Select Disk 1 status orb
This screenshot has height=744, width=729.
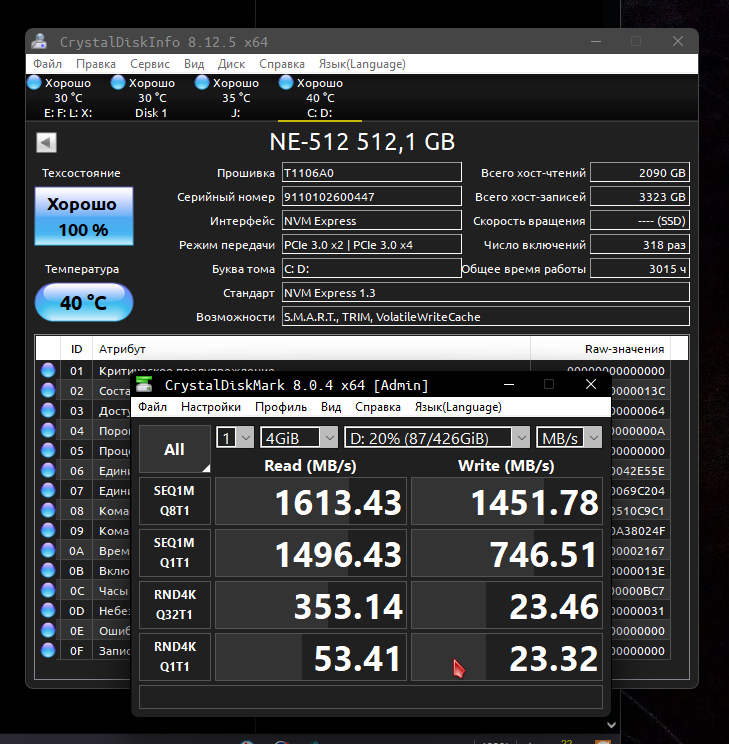[118, 83]
